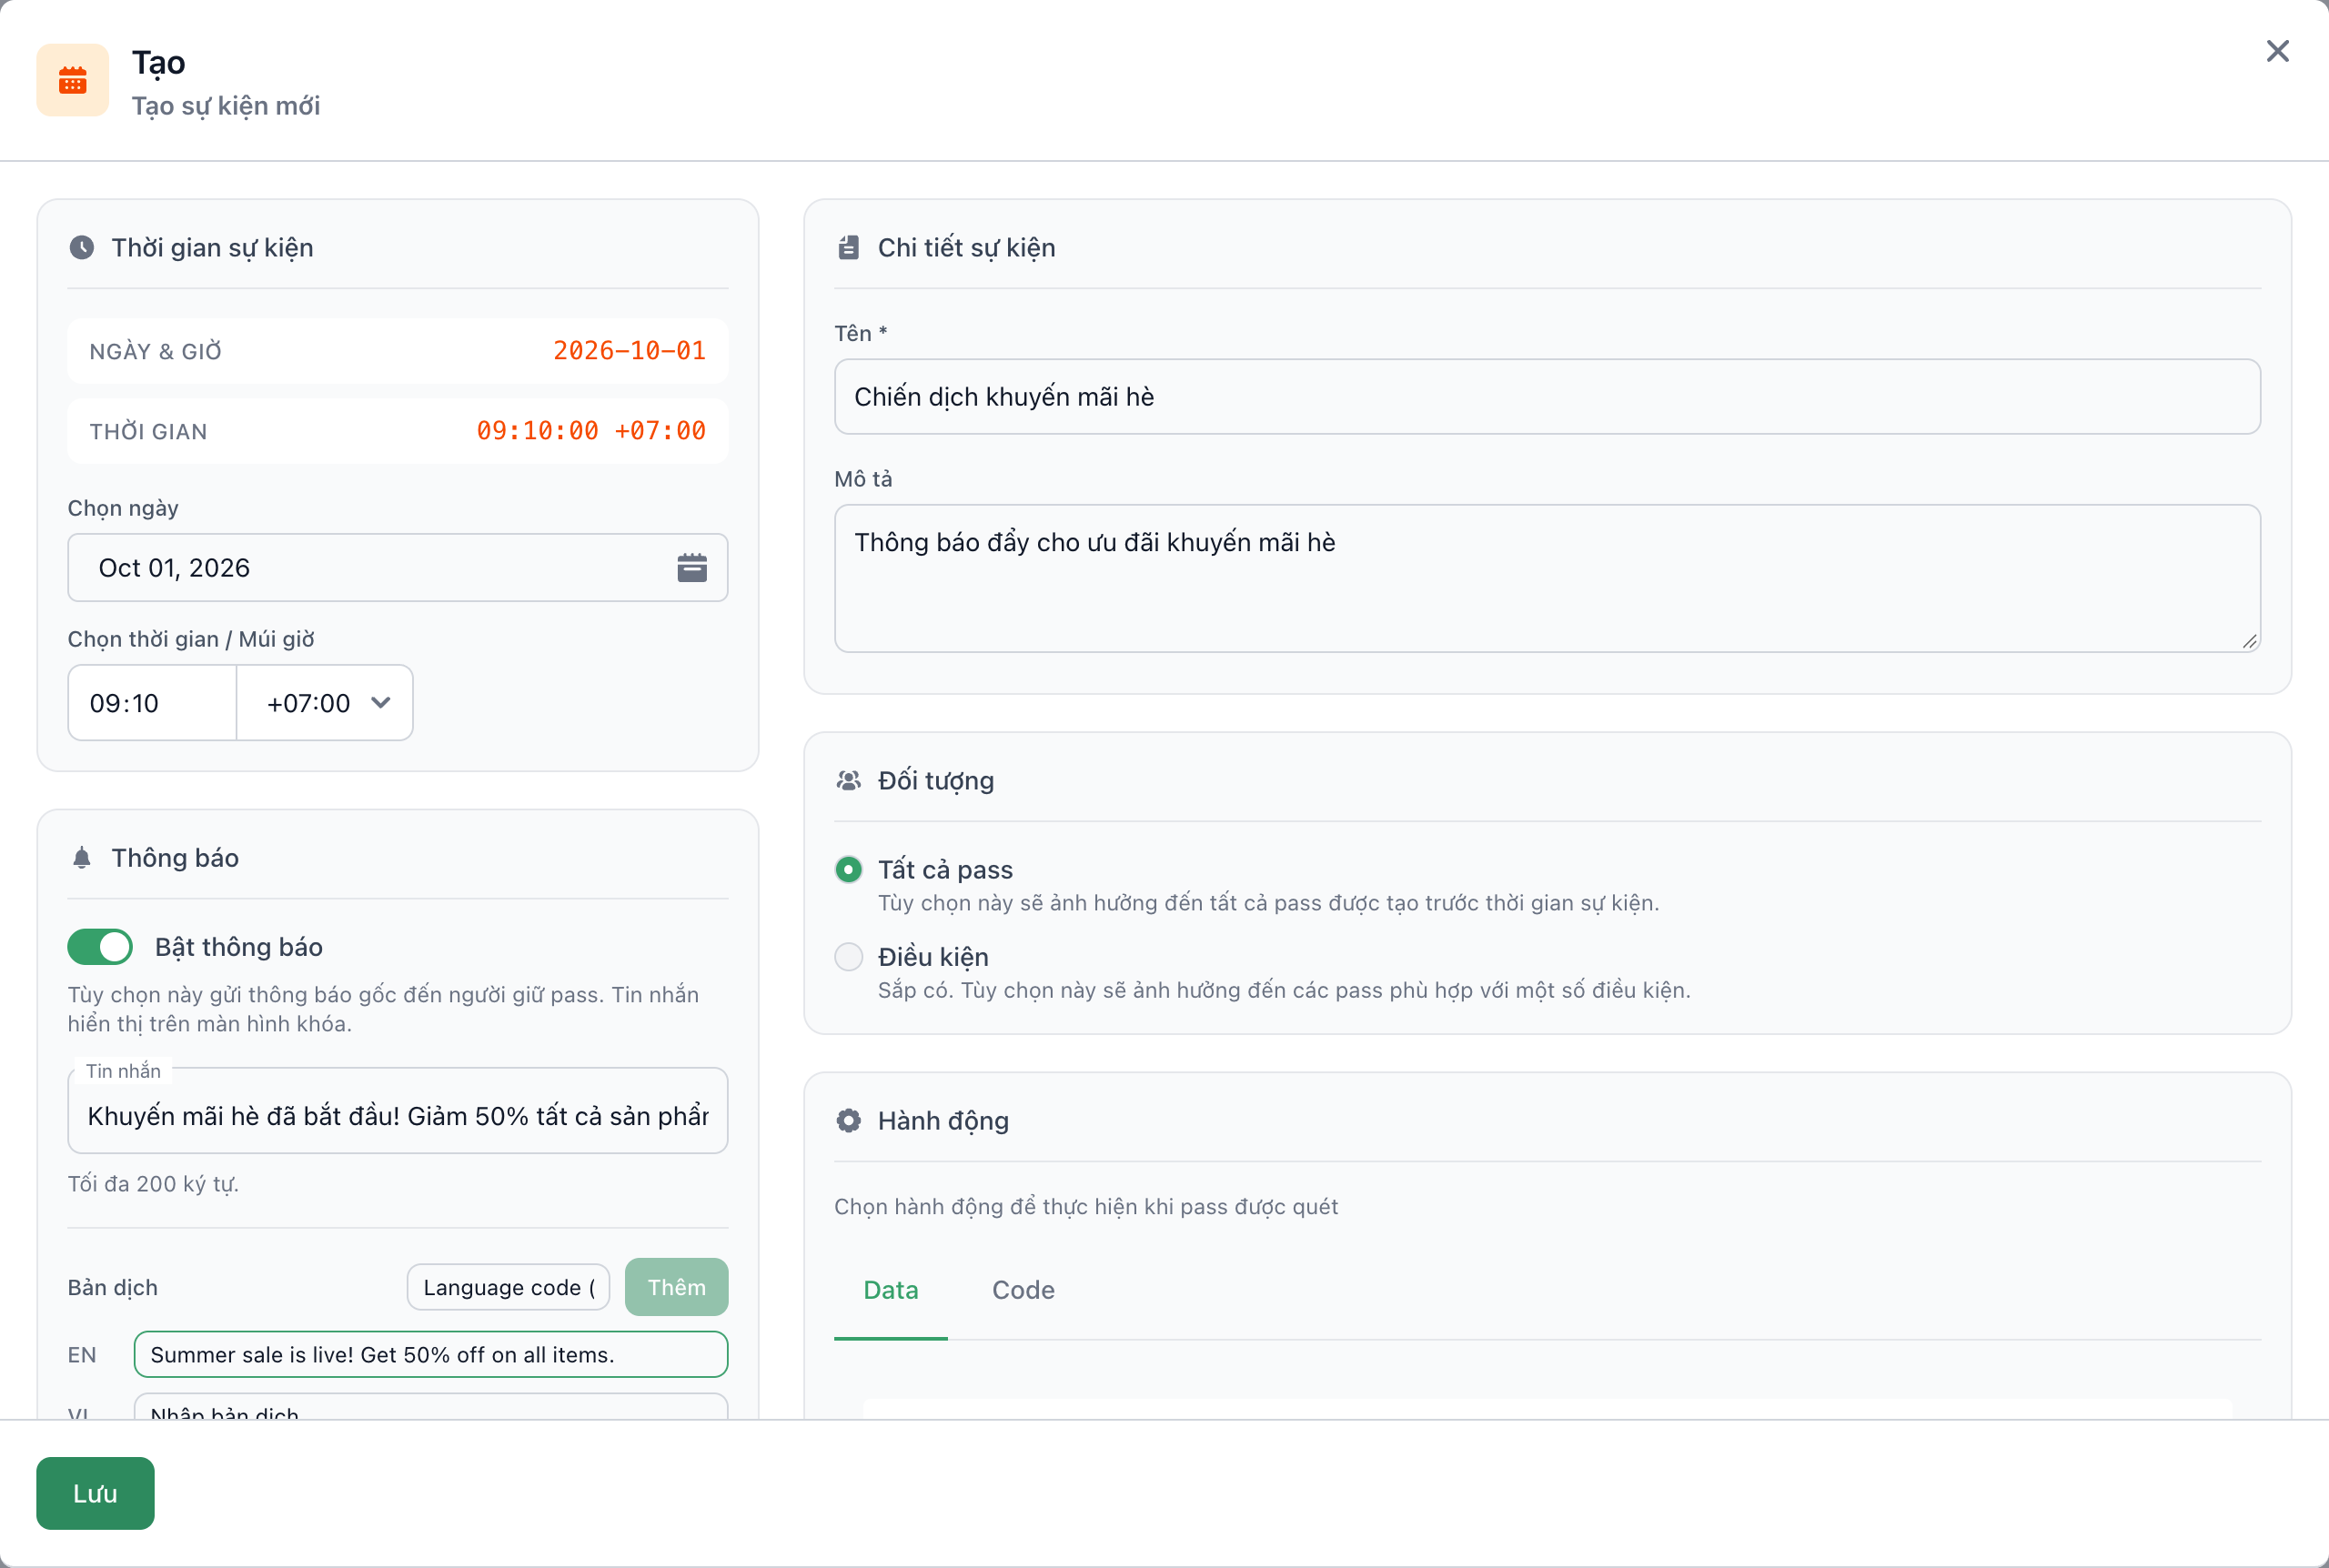Click the Lưu save button

click(95, 1493)
